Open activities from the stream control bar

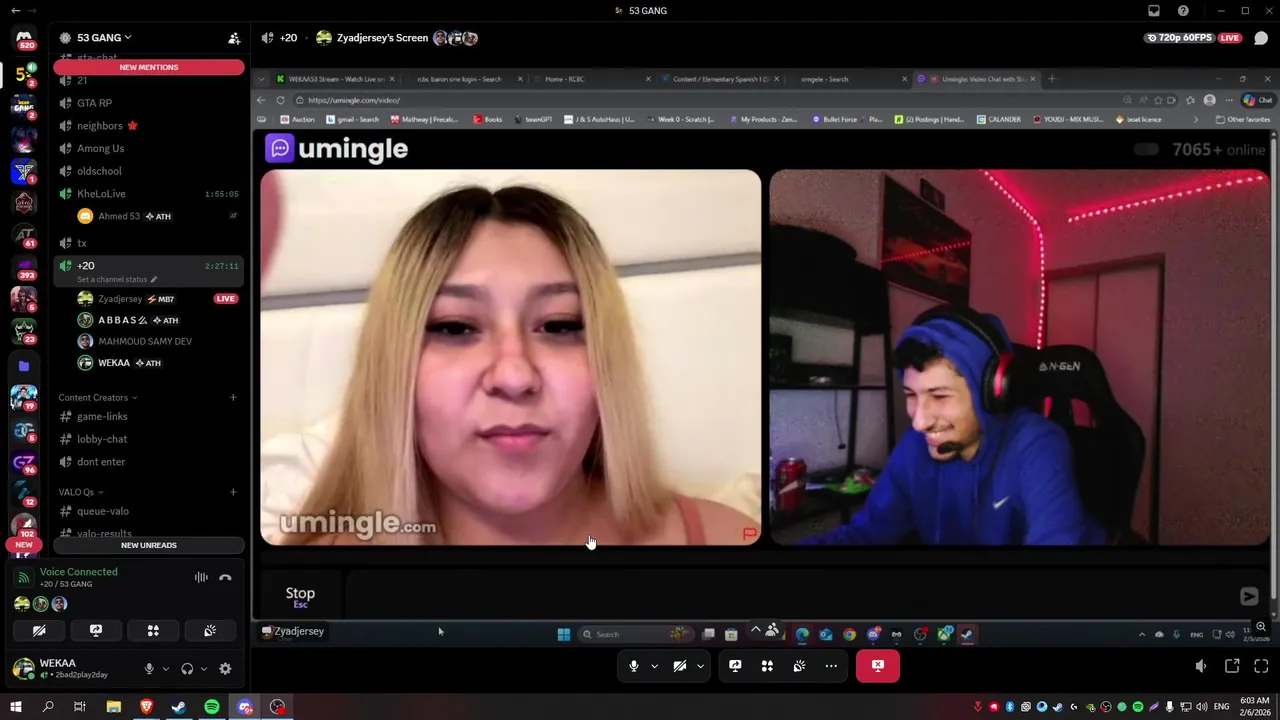[767, 666]
